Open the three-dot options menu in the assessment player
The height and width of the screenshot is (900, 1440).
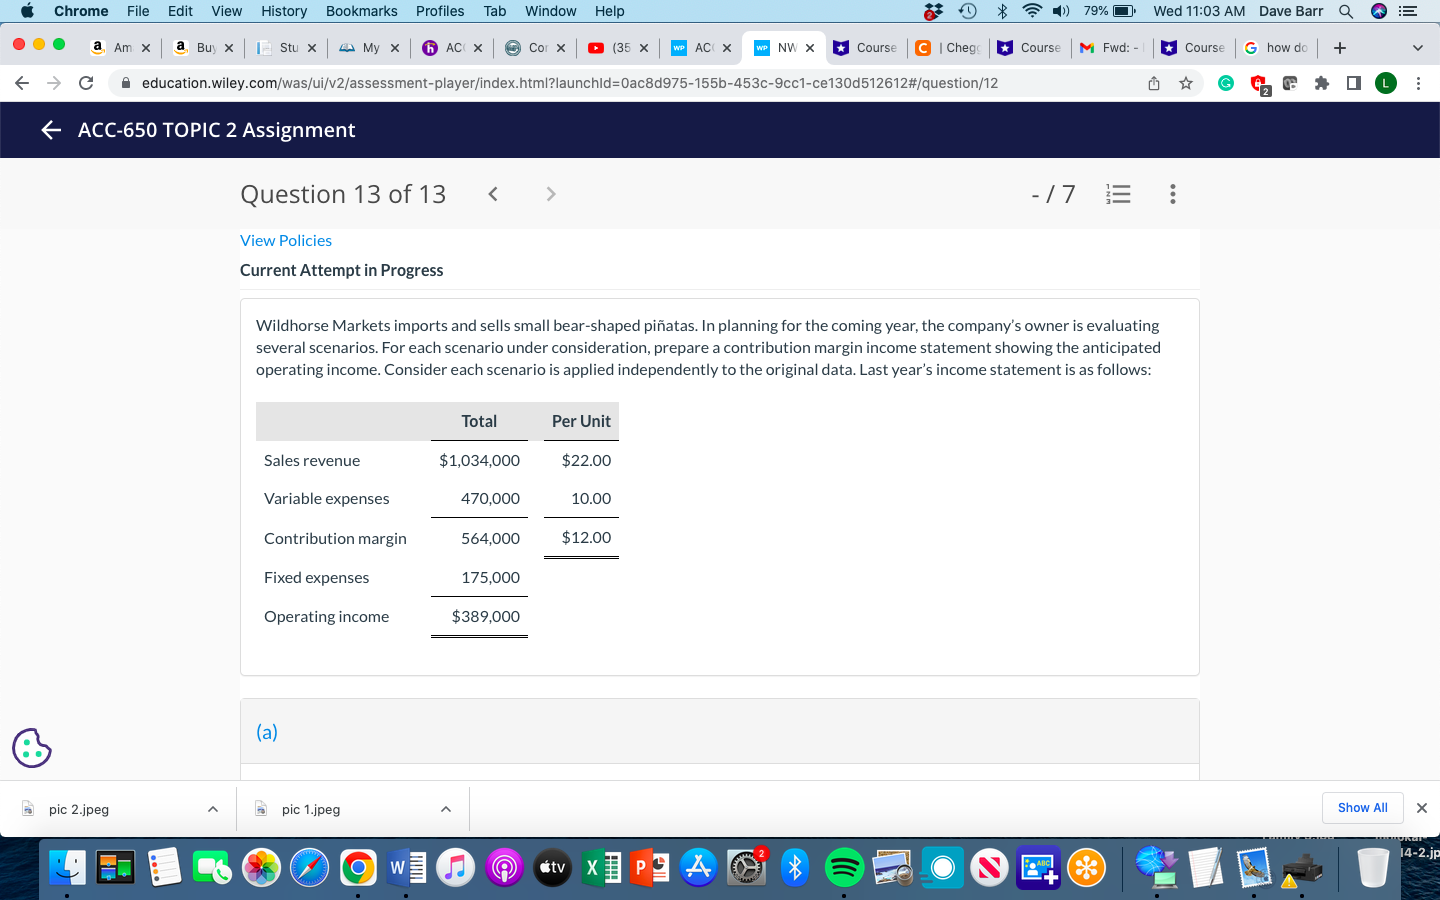coord(1172,194)
